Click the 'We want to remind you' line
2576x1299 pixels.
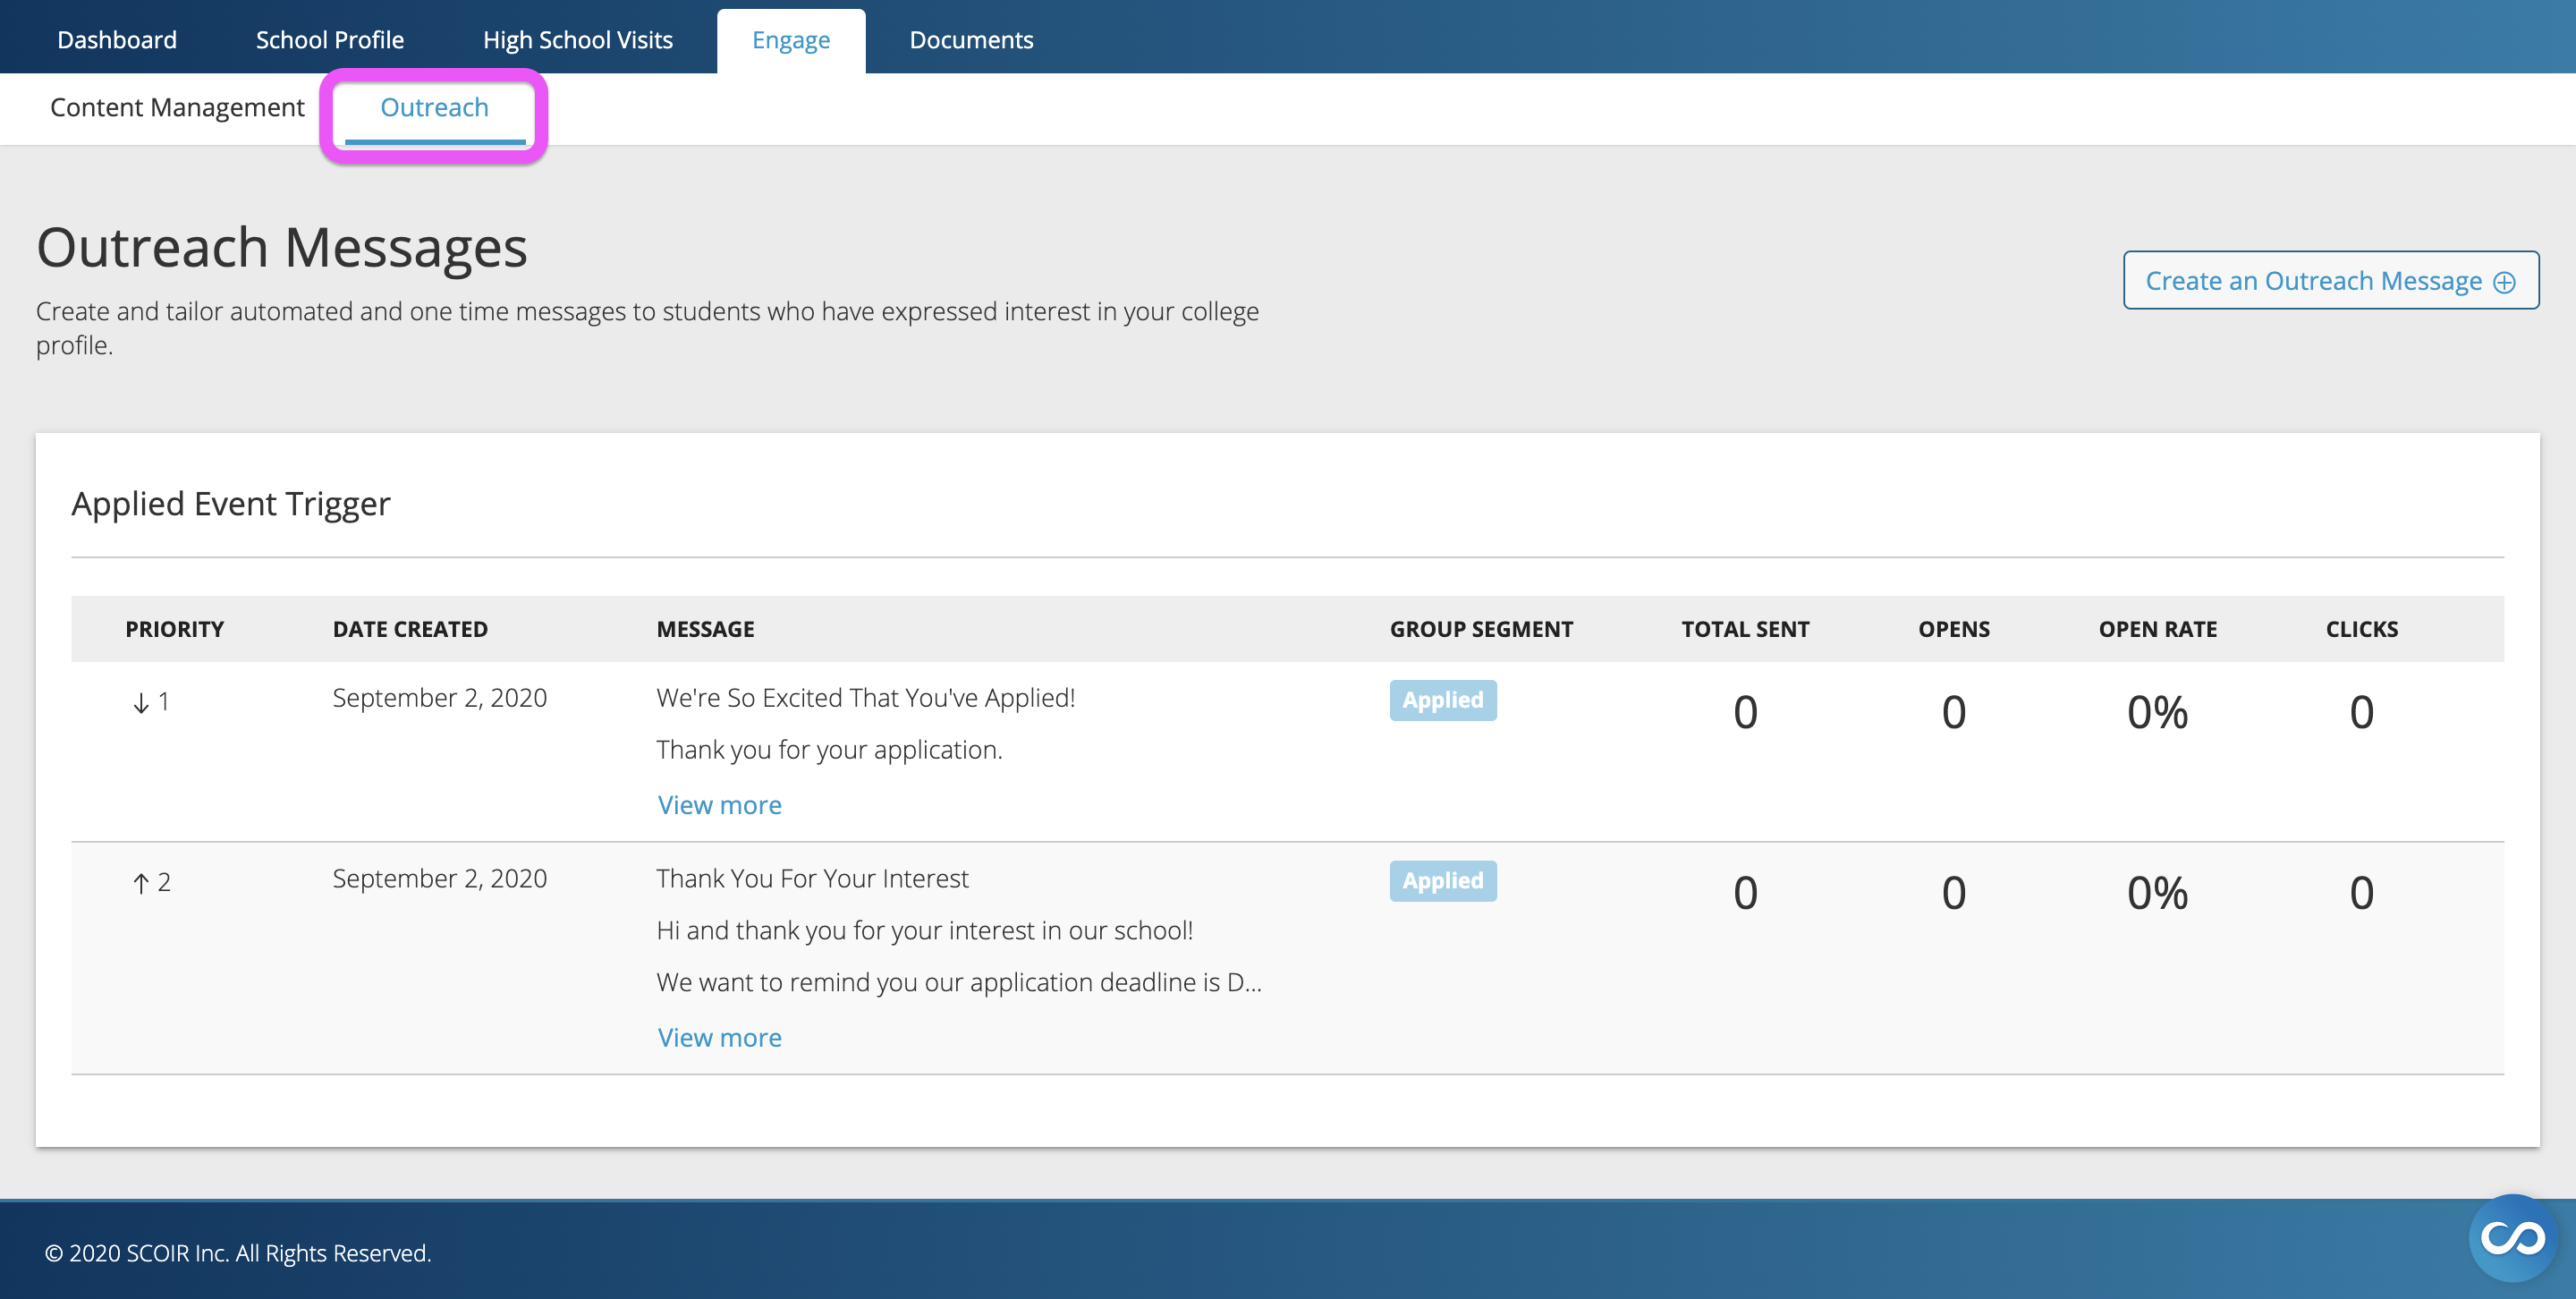959,983
